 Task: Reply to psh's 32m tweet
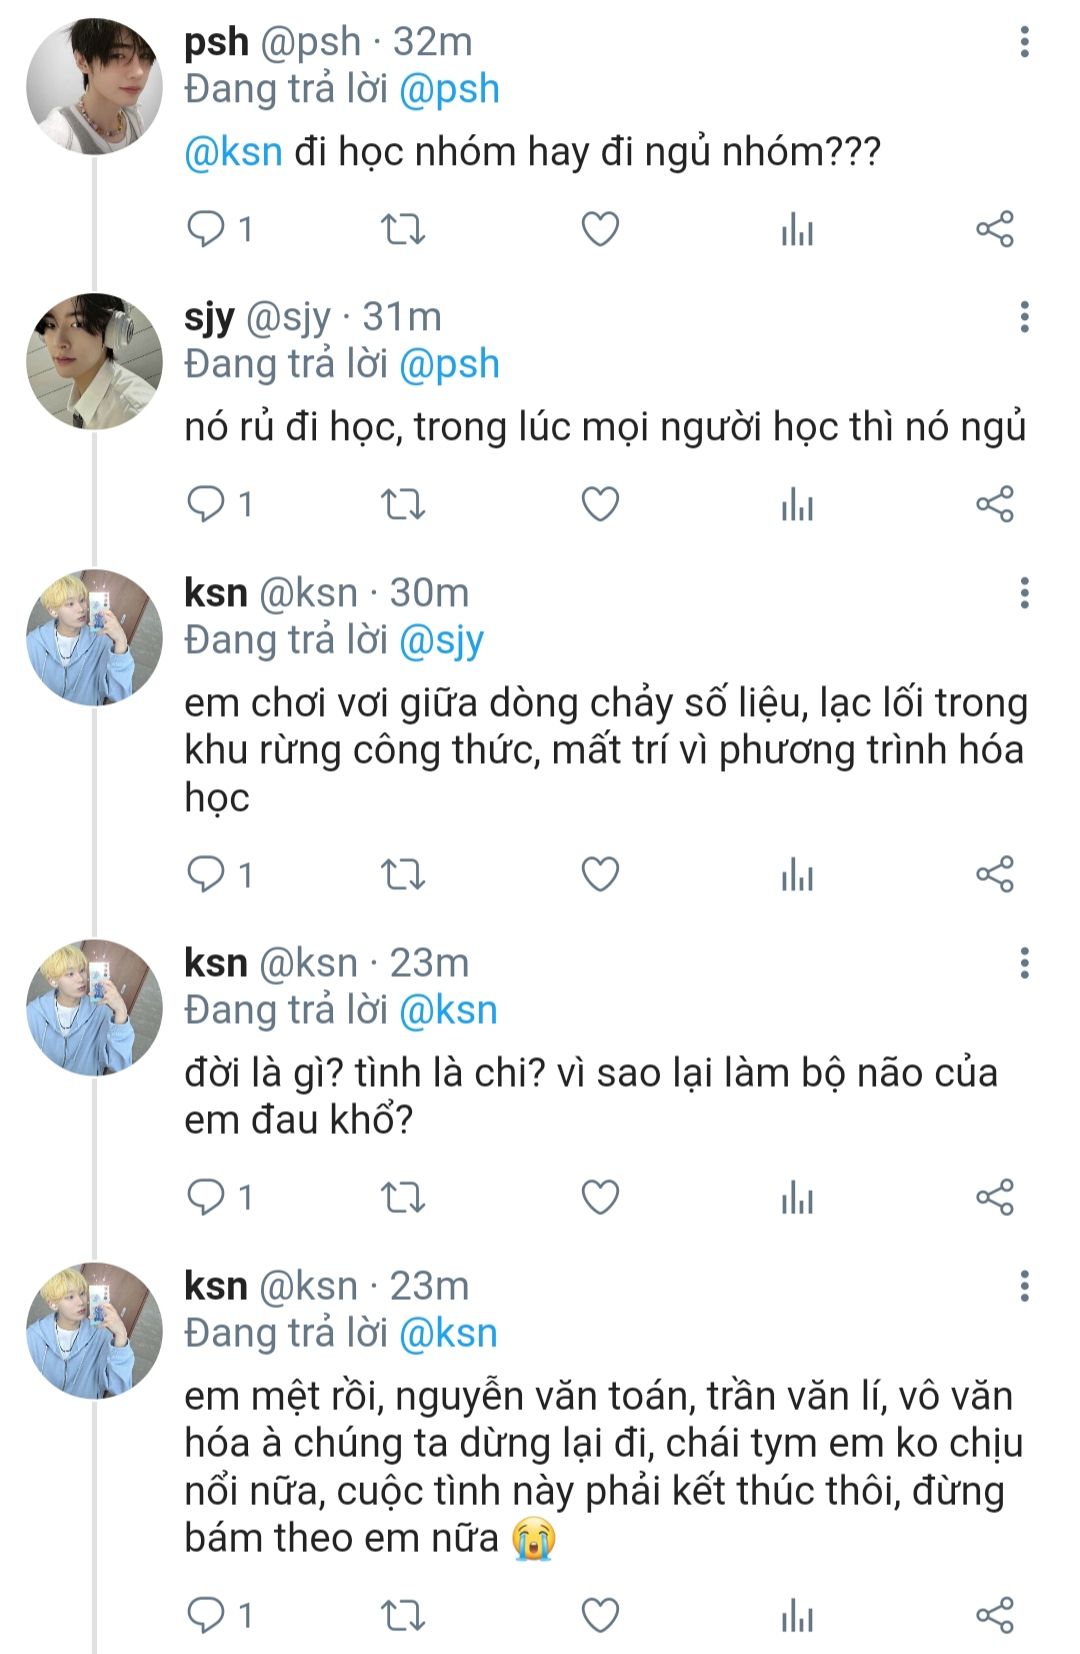(x=206, y=230)
